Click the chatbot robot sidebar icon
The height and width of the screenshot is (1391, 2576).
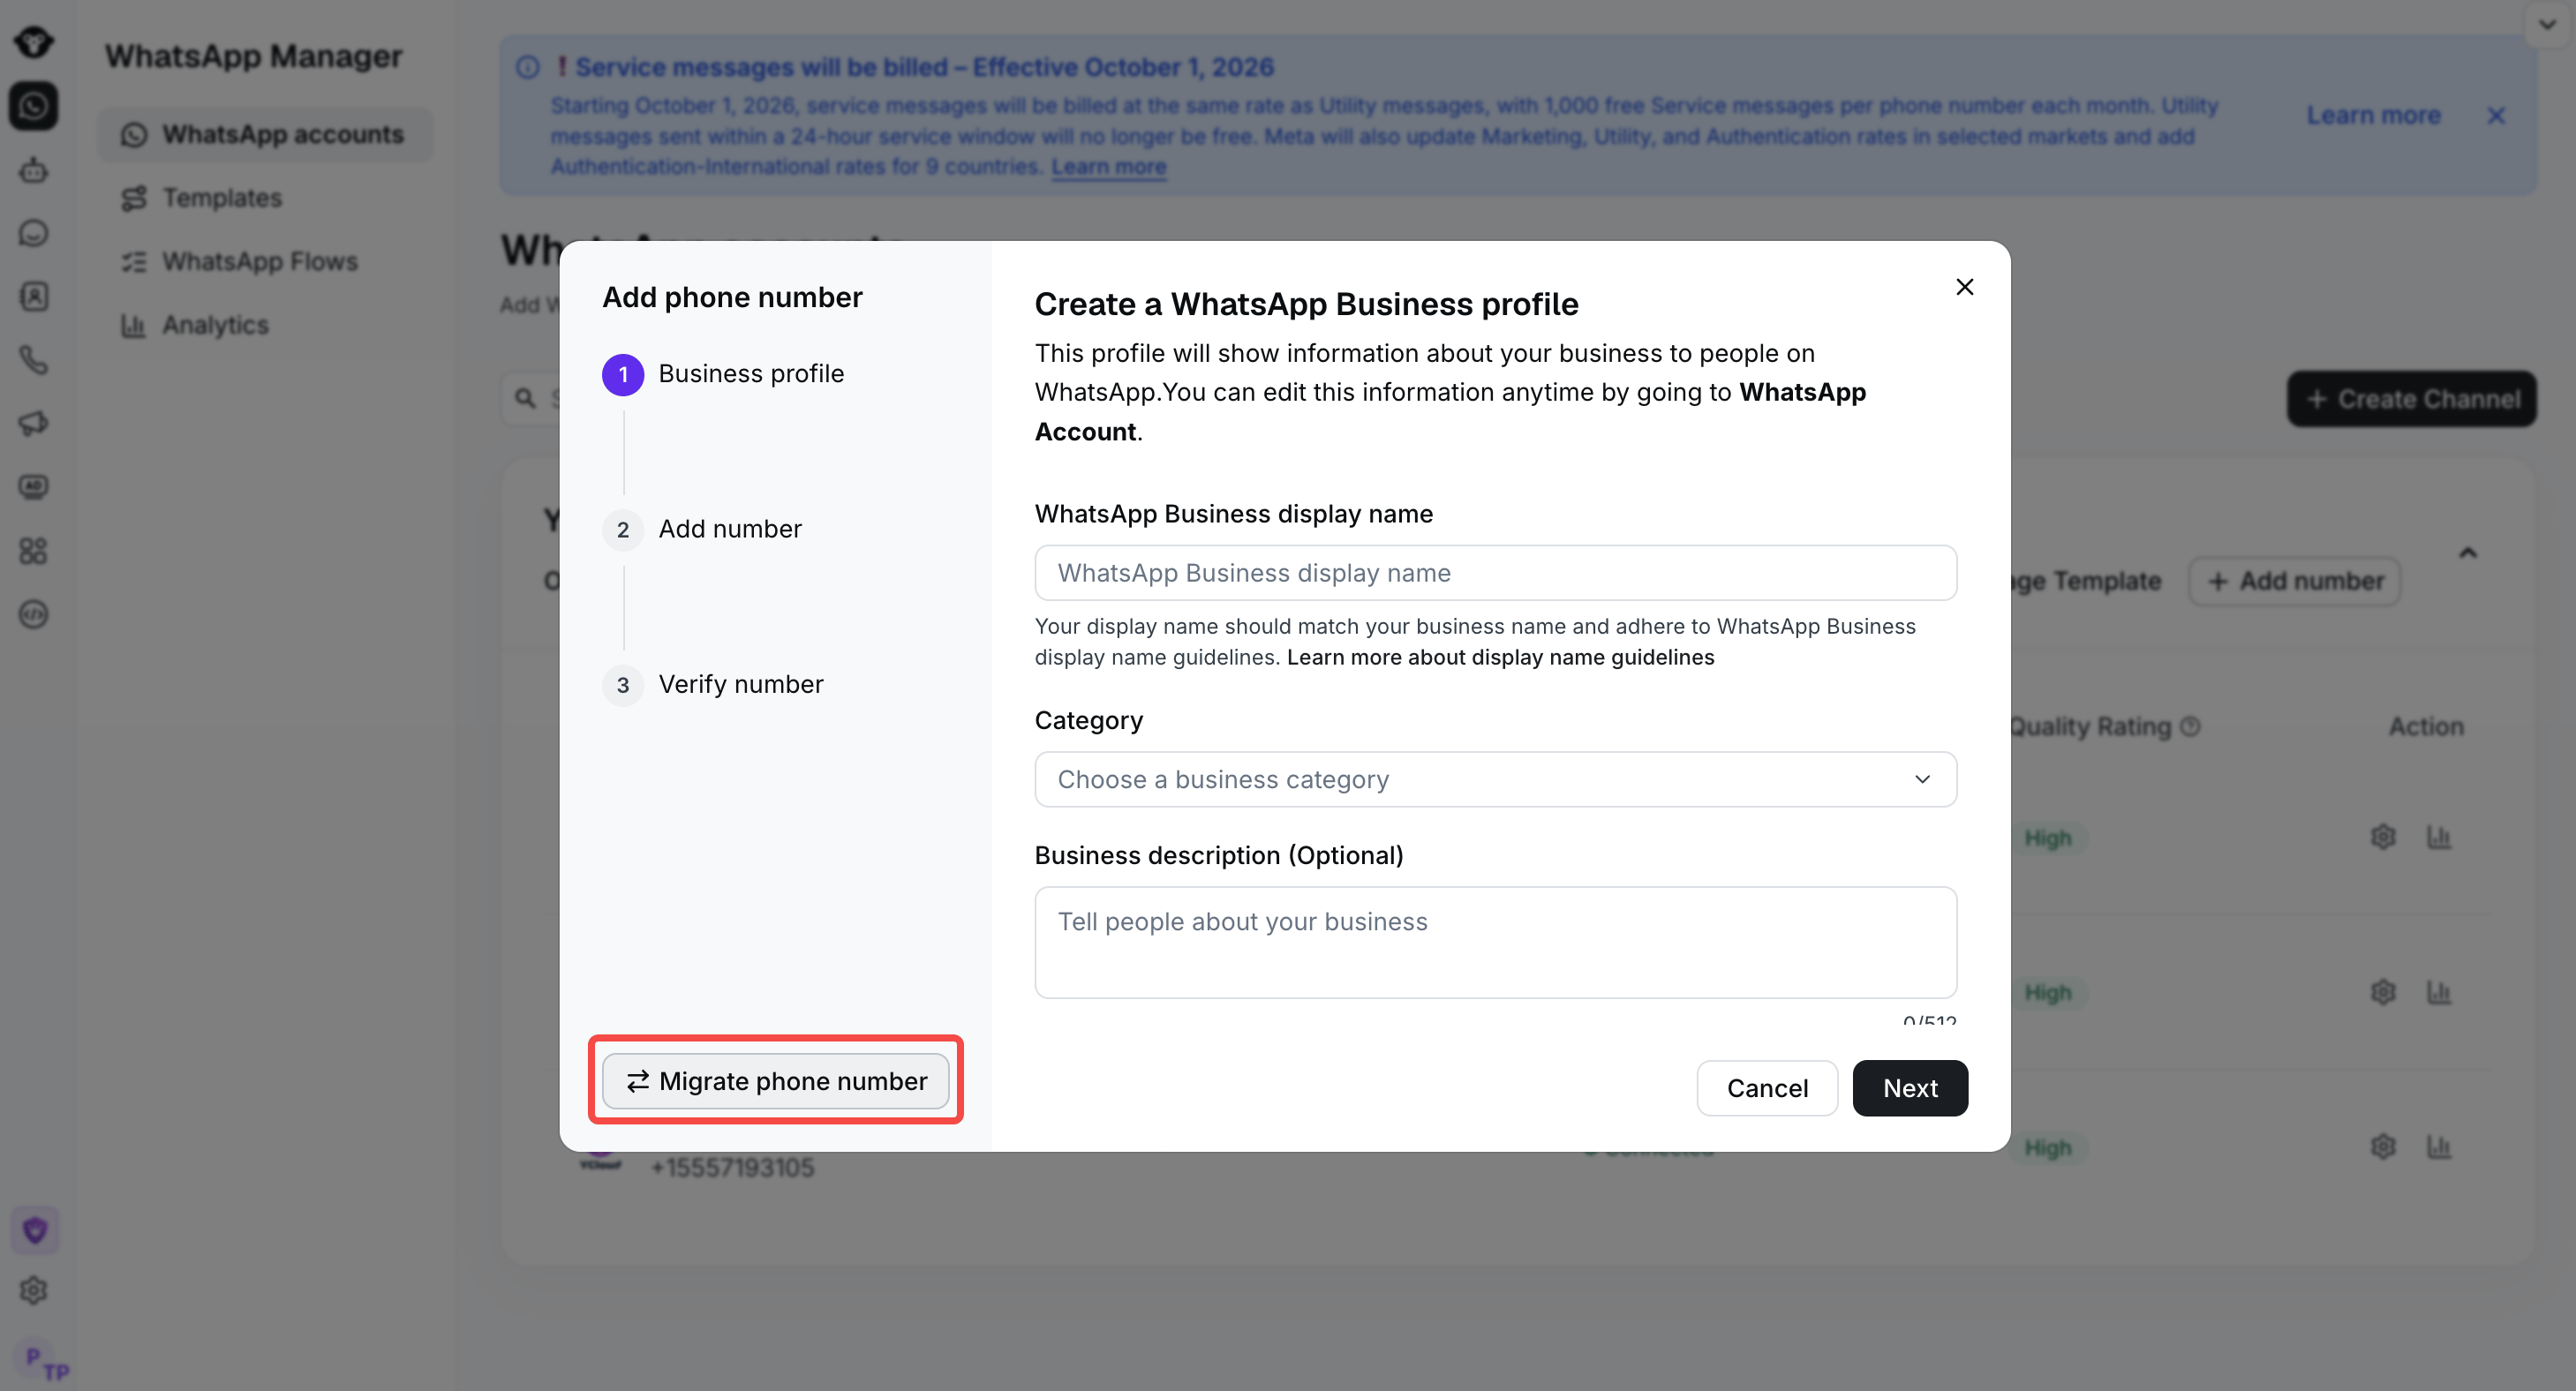34,170
